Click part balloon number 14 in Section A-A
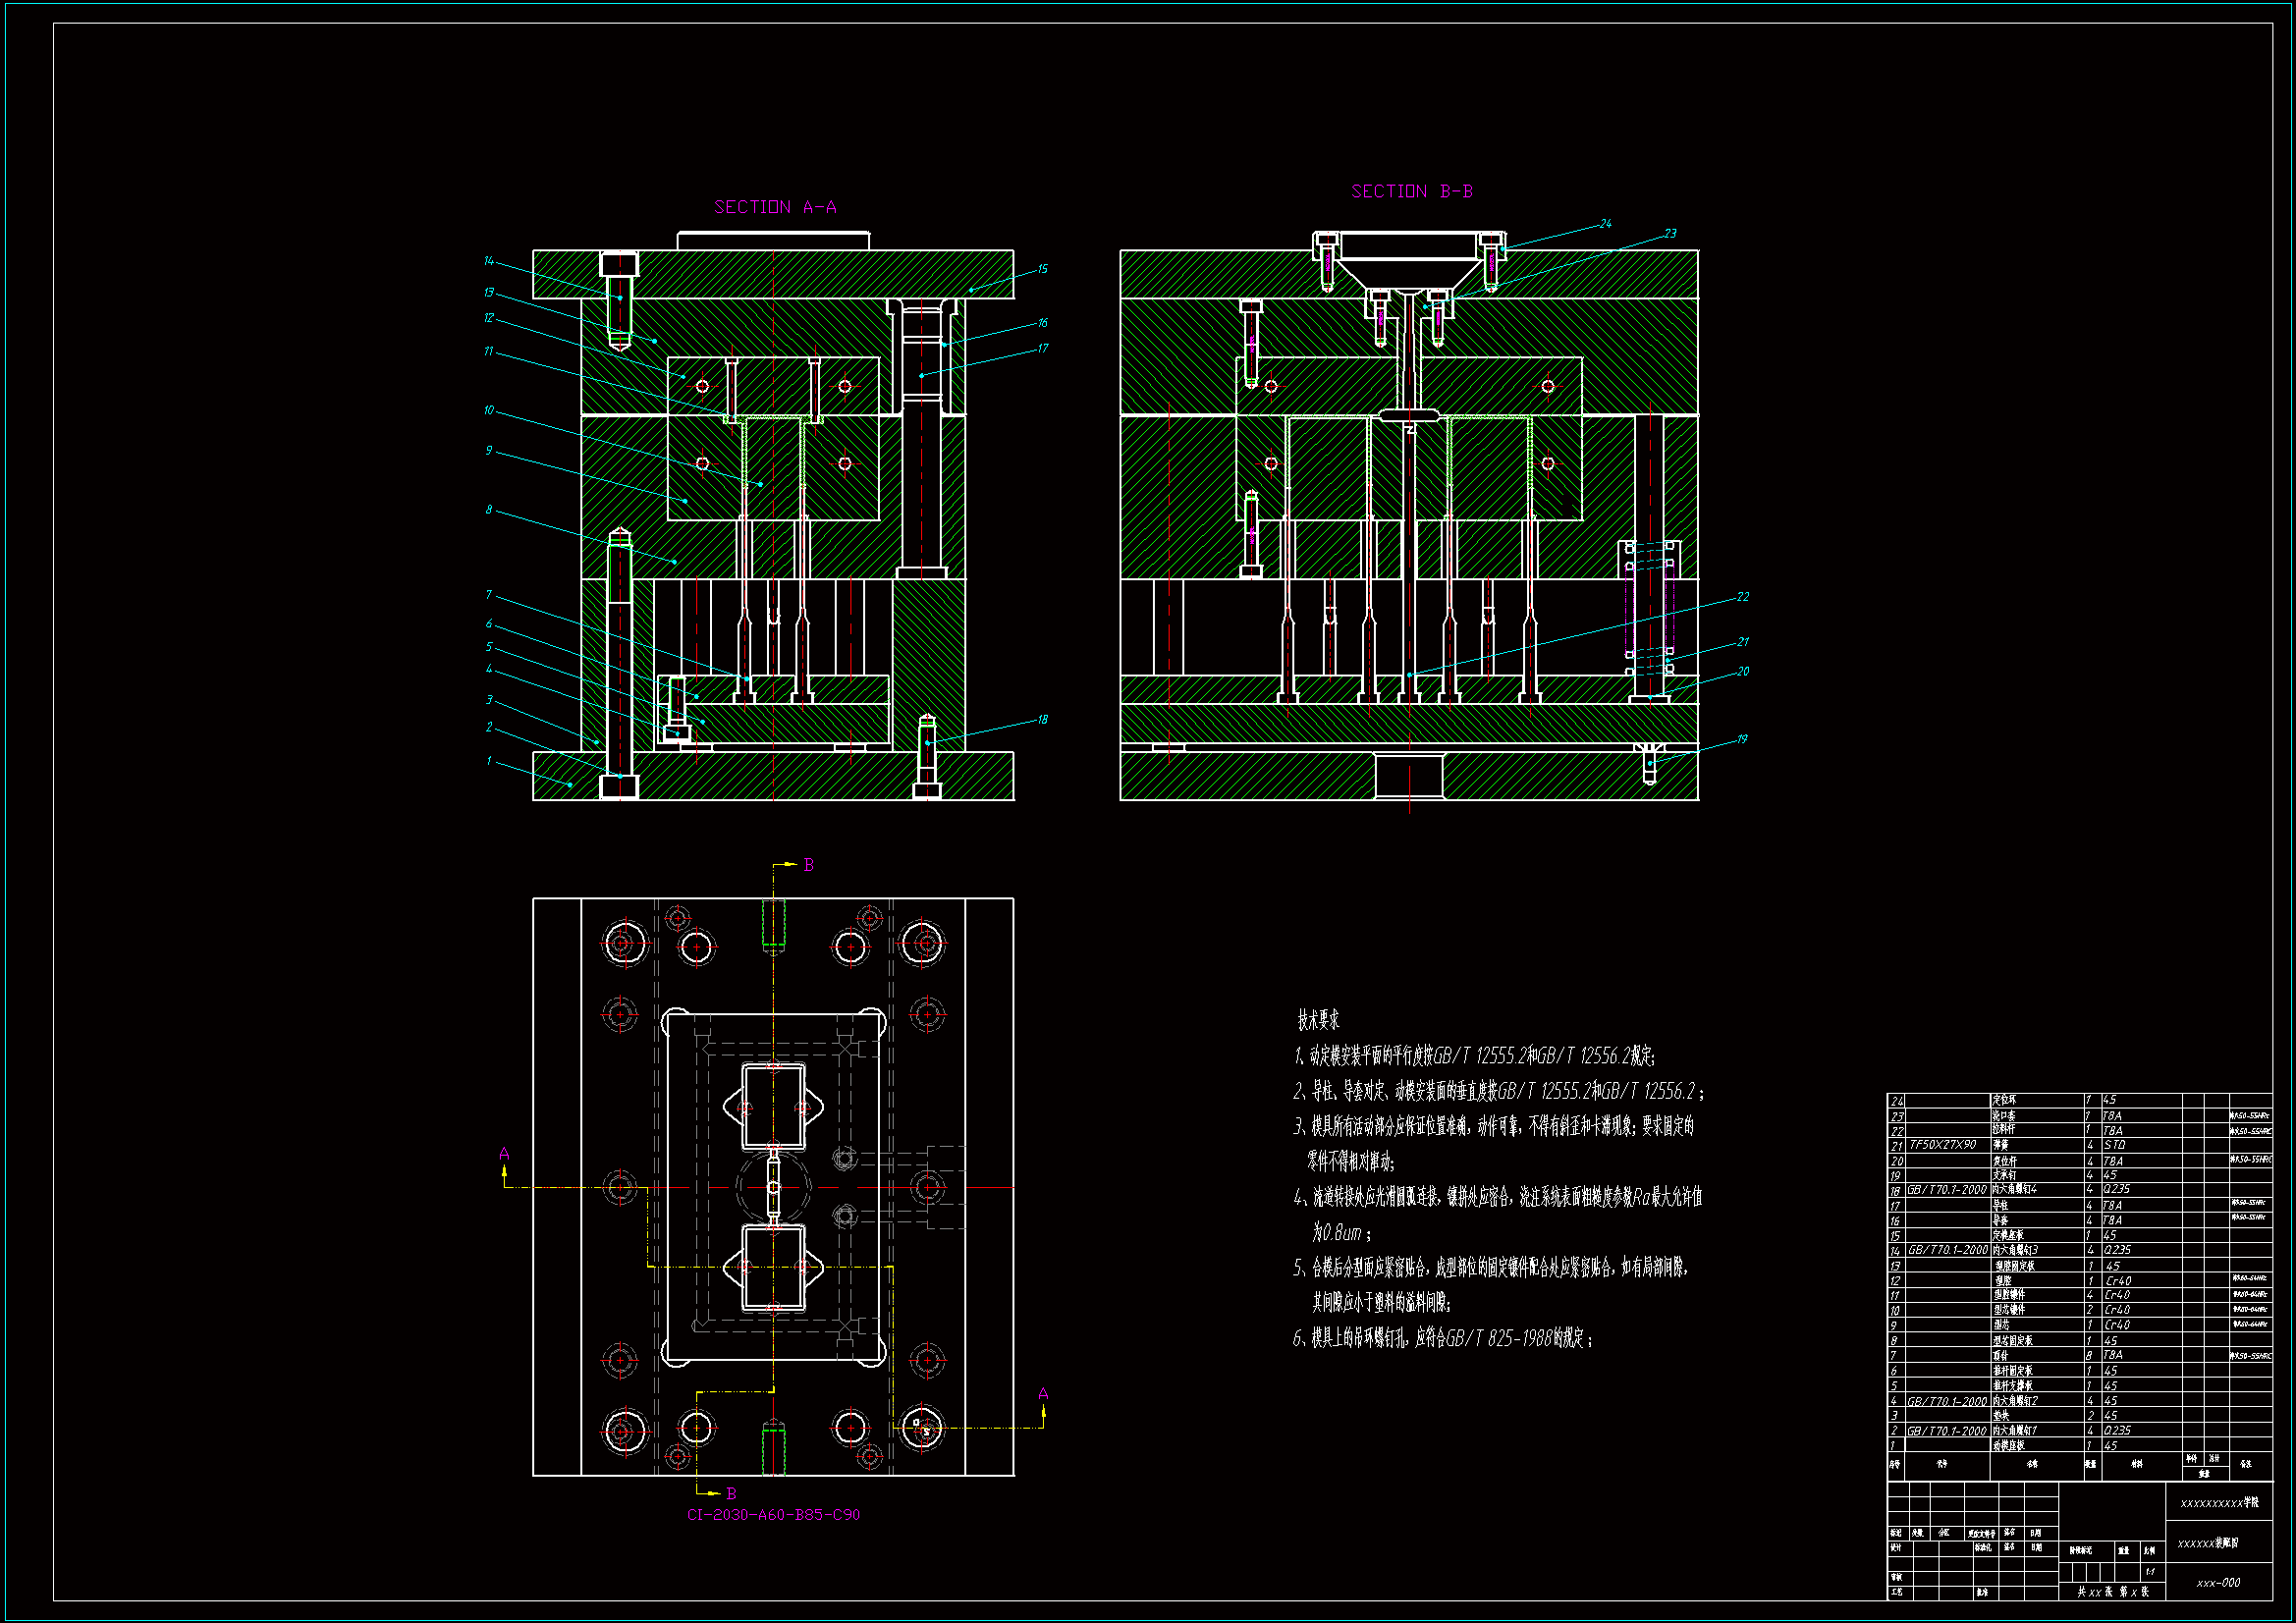 point(489,261)
